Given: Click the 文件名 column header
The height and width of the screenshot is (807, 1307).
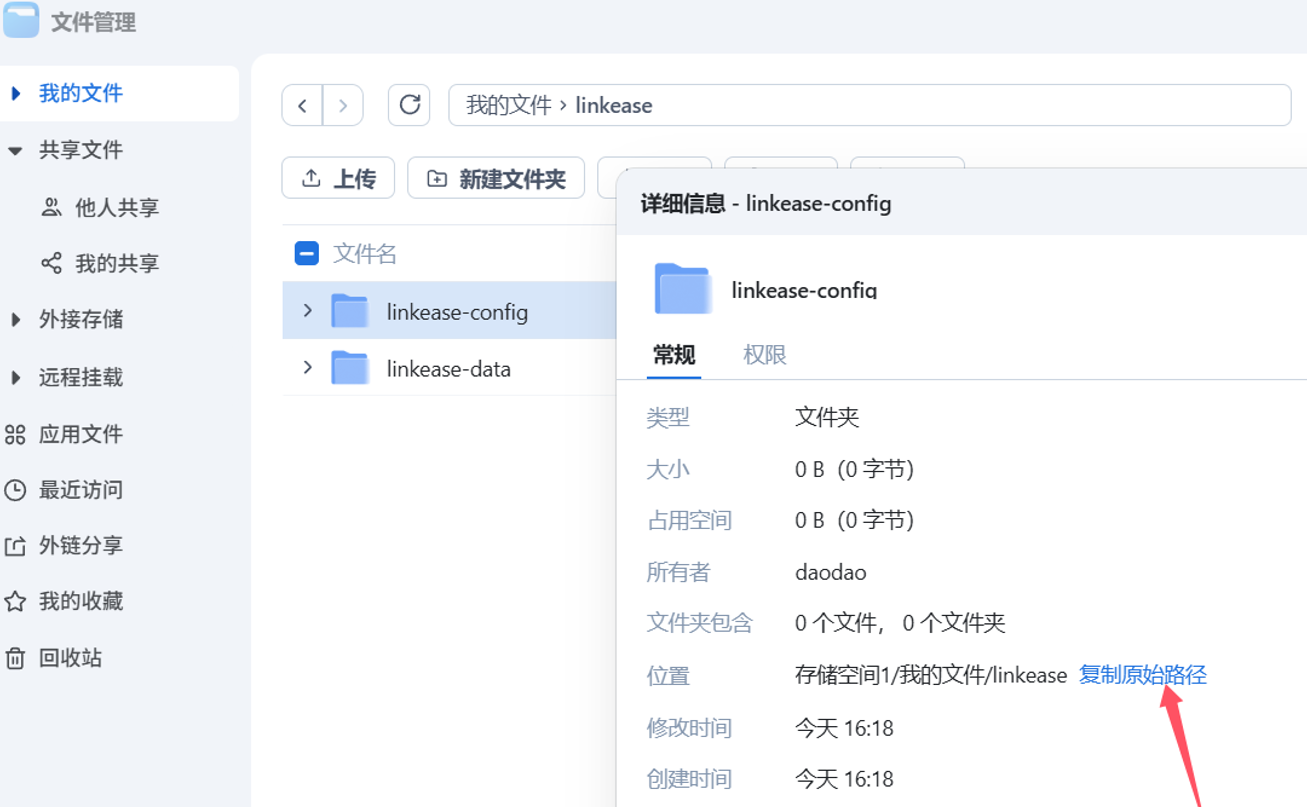Looking at the screenshot, I should pyautogui.click(x=365, y=254).
